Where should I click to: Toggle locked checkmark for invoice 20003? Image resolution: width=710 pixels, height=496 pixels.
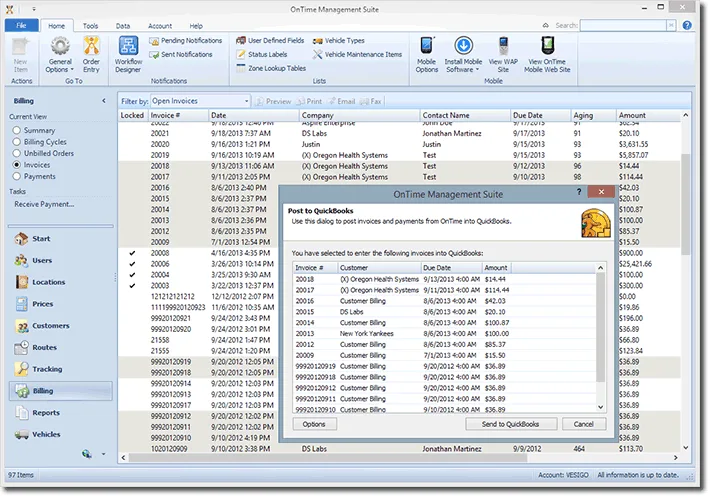point(132,286)
